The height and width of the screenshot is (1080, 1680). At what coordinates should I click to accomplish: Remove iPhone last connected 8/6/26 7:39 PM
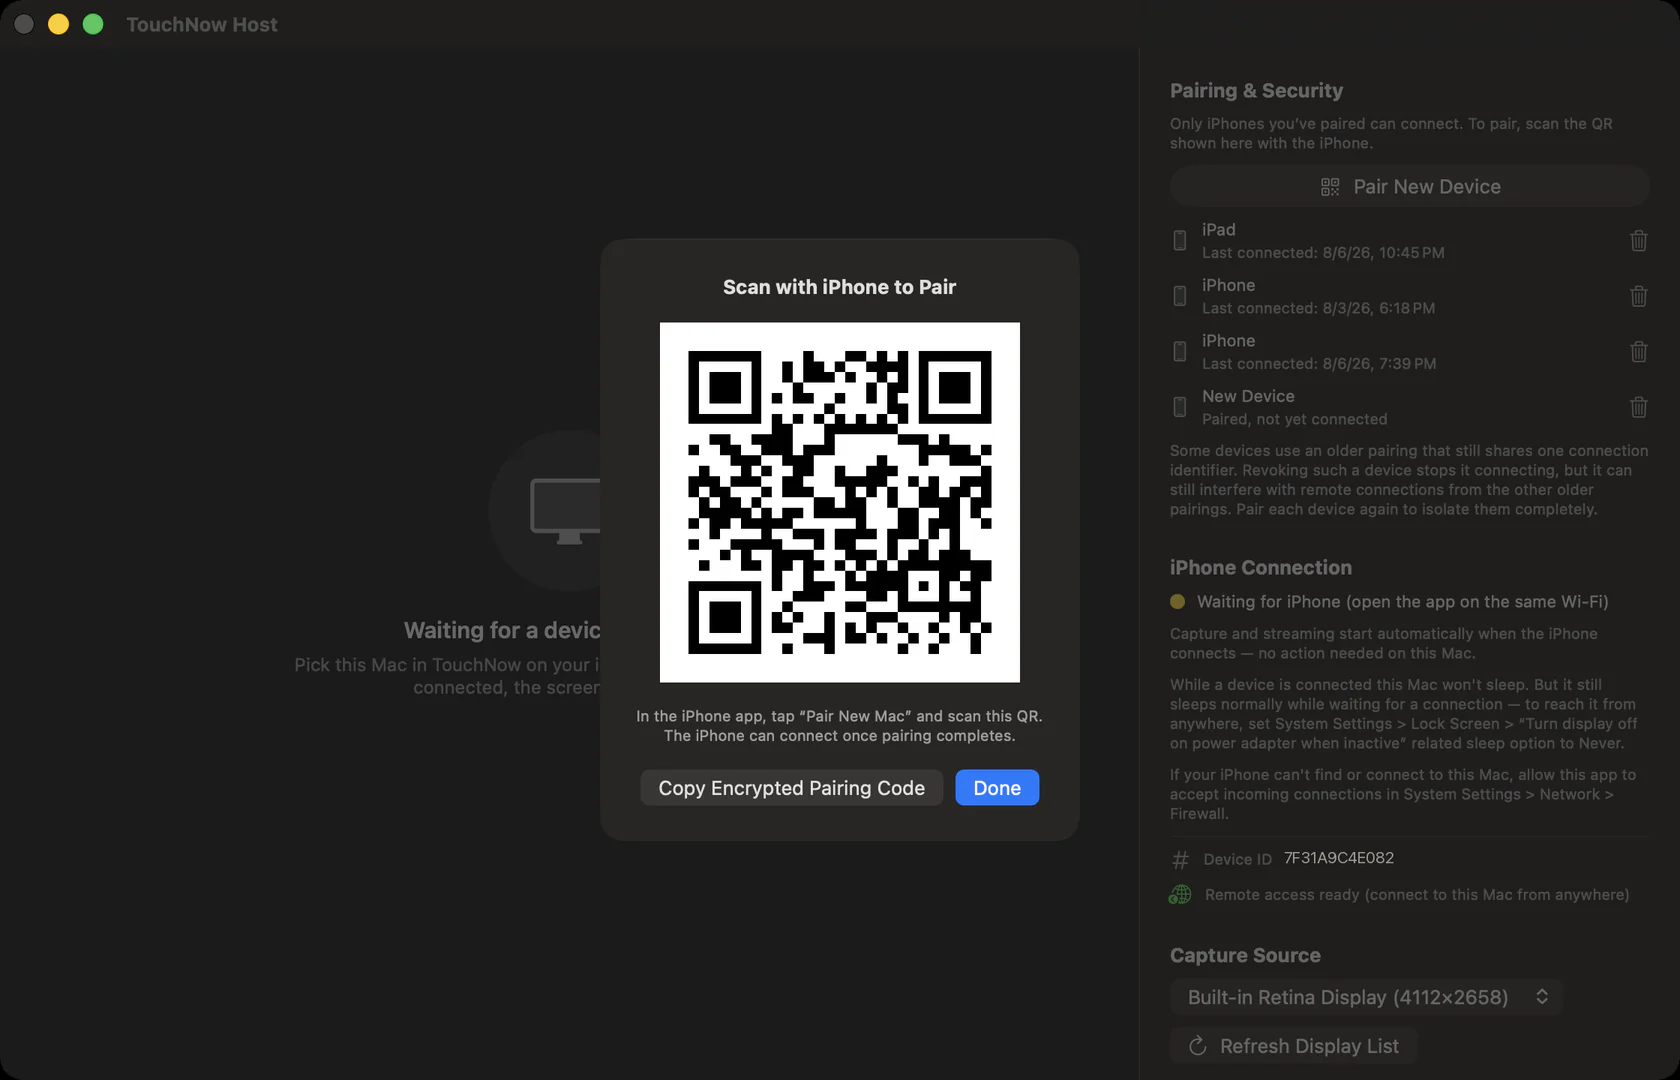1638,352
